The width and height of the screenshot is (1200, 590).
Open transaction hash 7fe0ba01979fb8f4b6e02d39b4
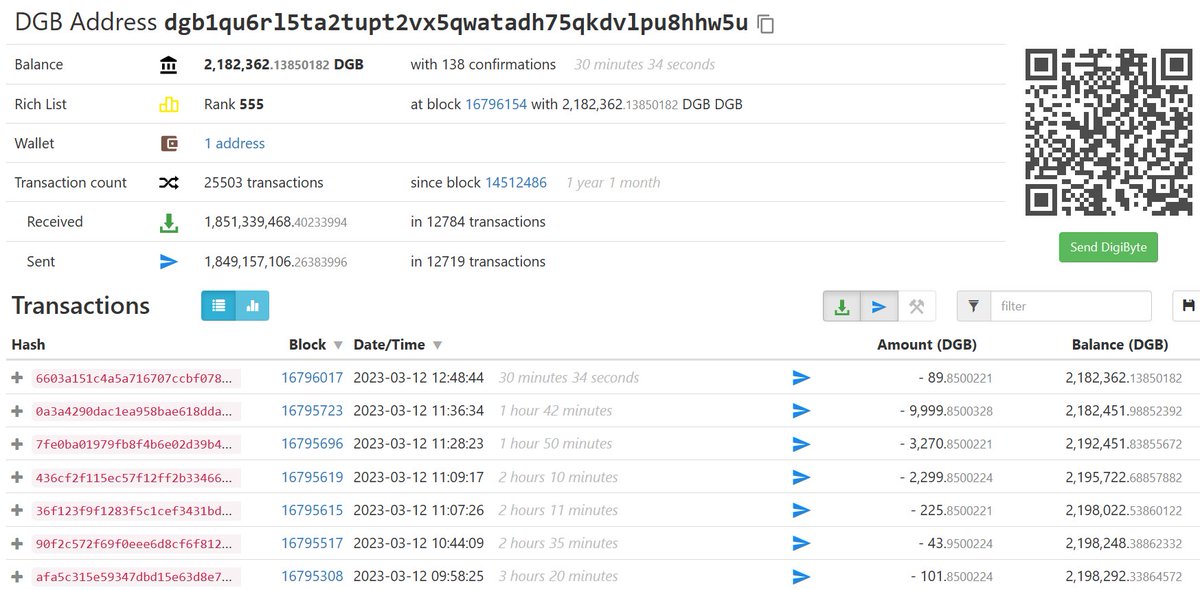[x=136, y=444]
